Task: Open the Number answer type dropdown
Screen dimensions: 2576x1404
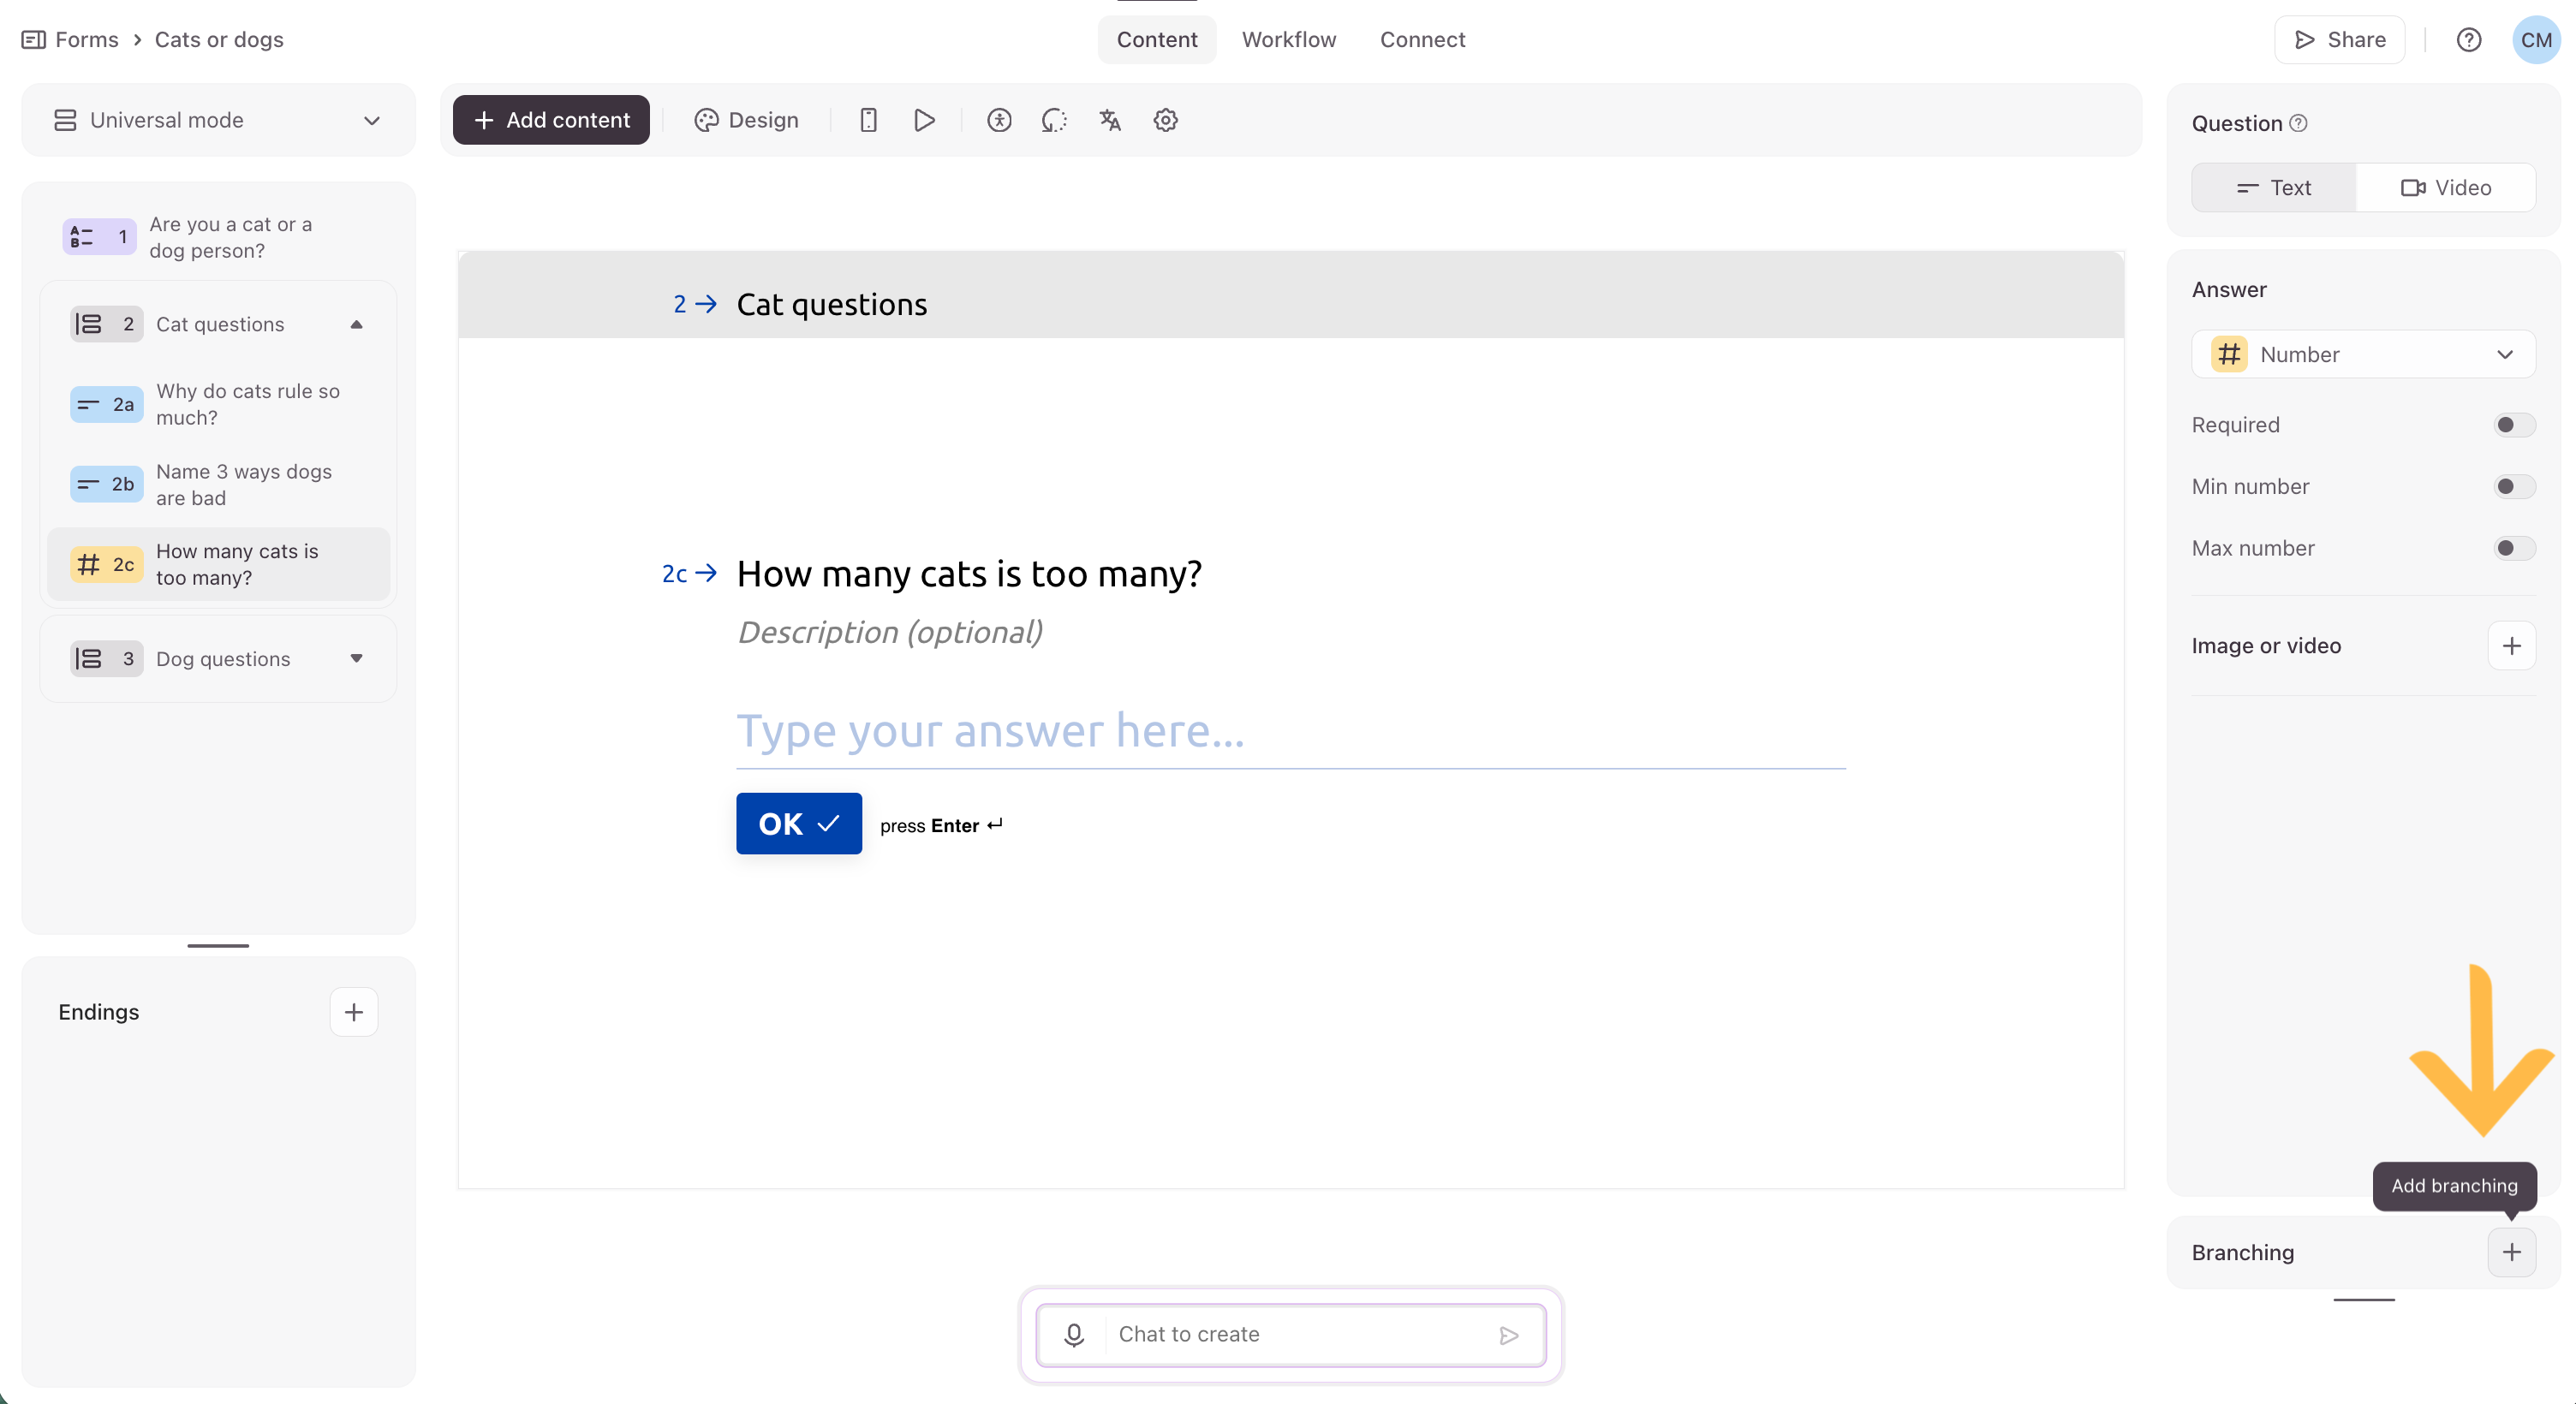Action: [x=2363, y=355]
